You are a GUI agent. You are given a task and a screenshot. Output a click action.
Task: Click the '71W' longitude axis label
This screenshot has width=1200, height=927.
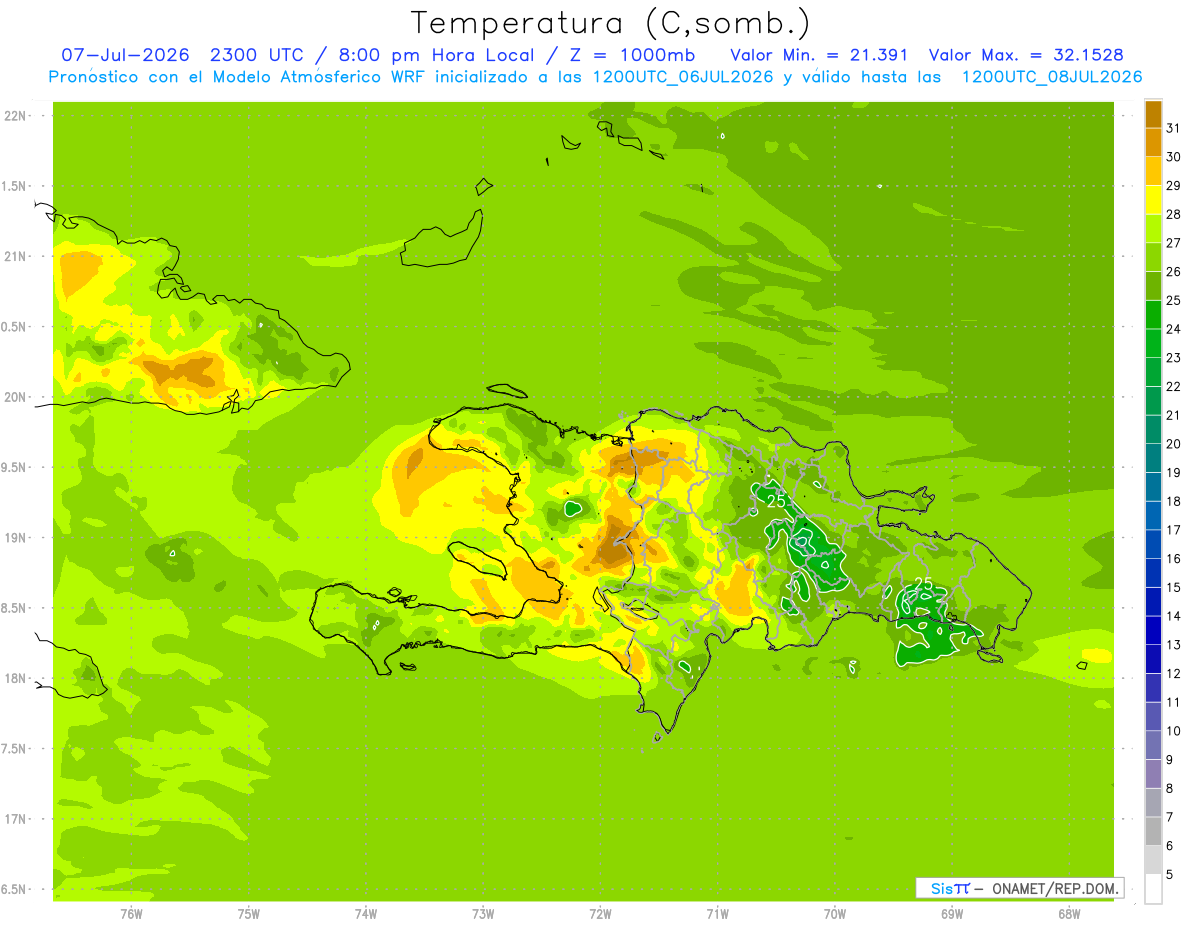pos(717,913)
